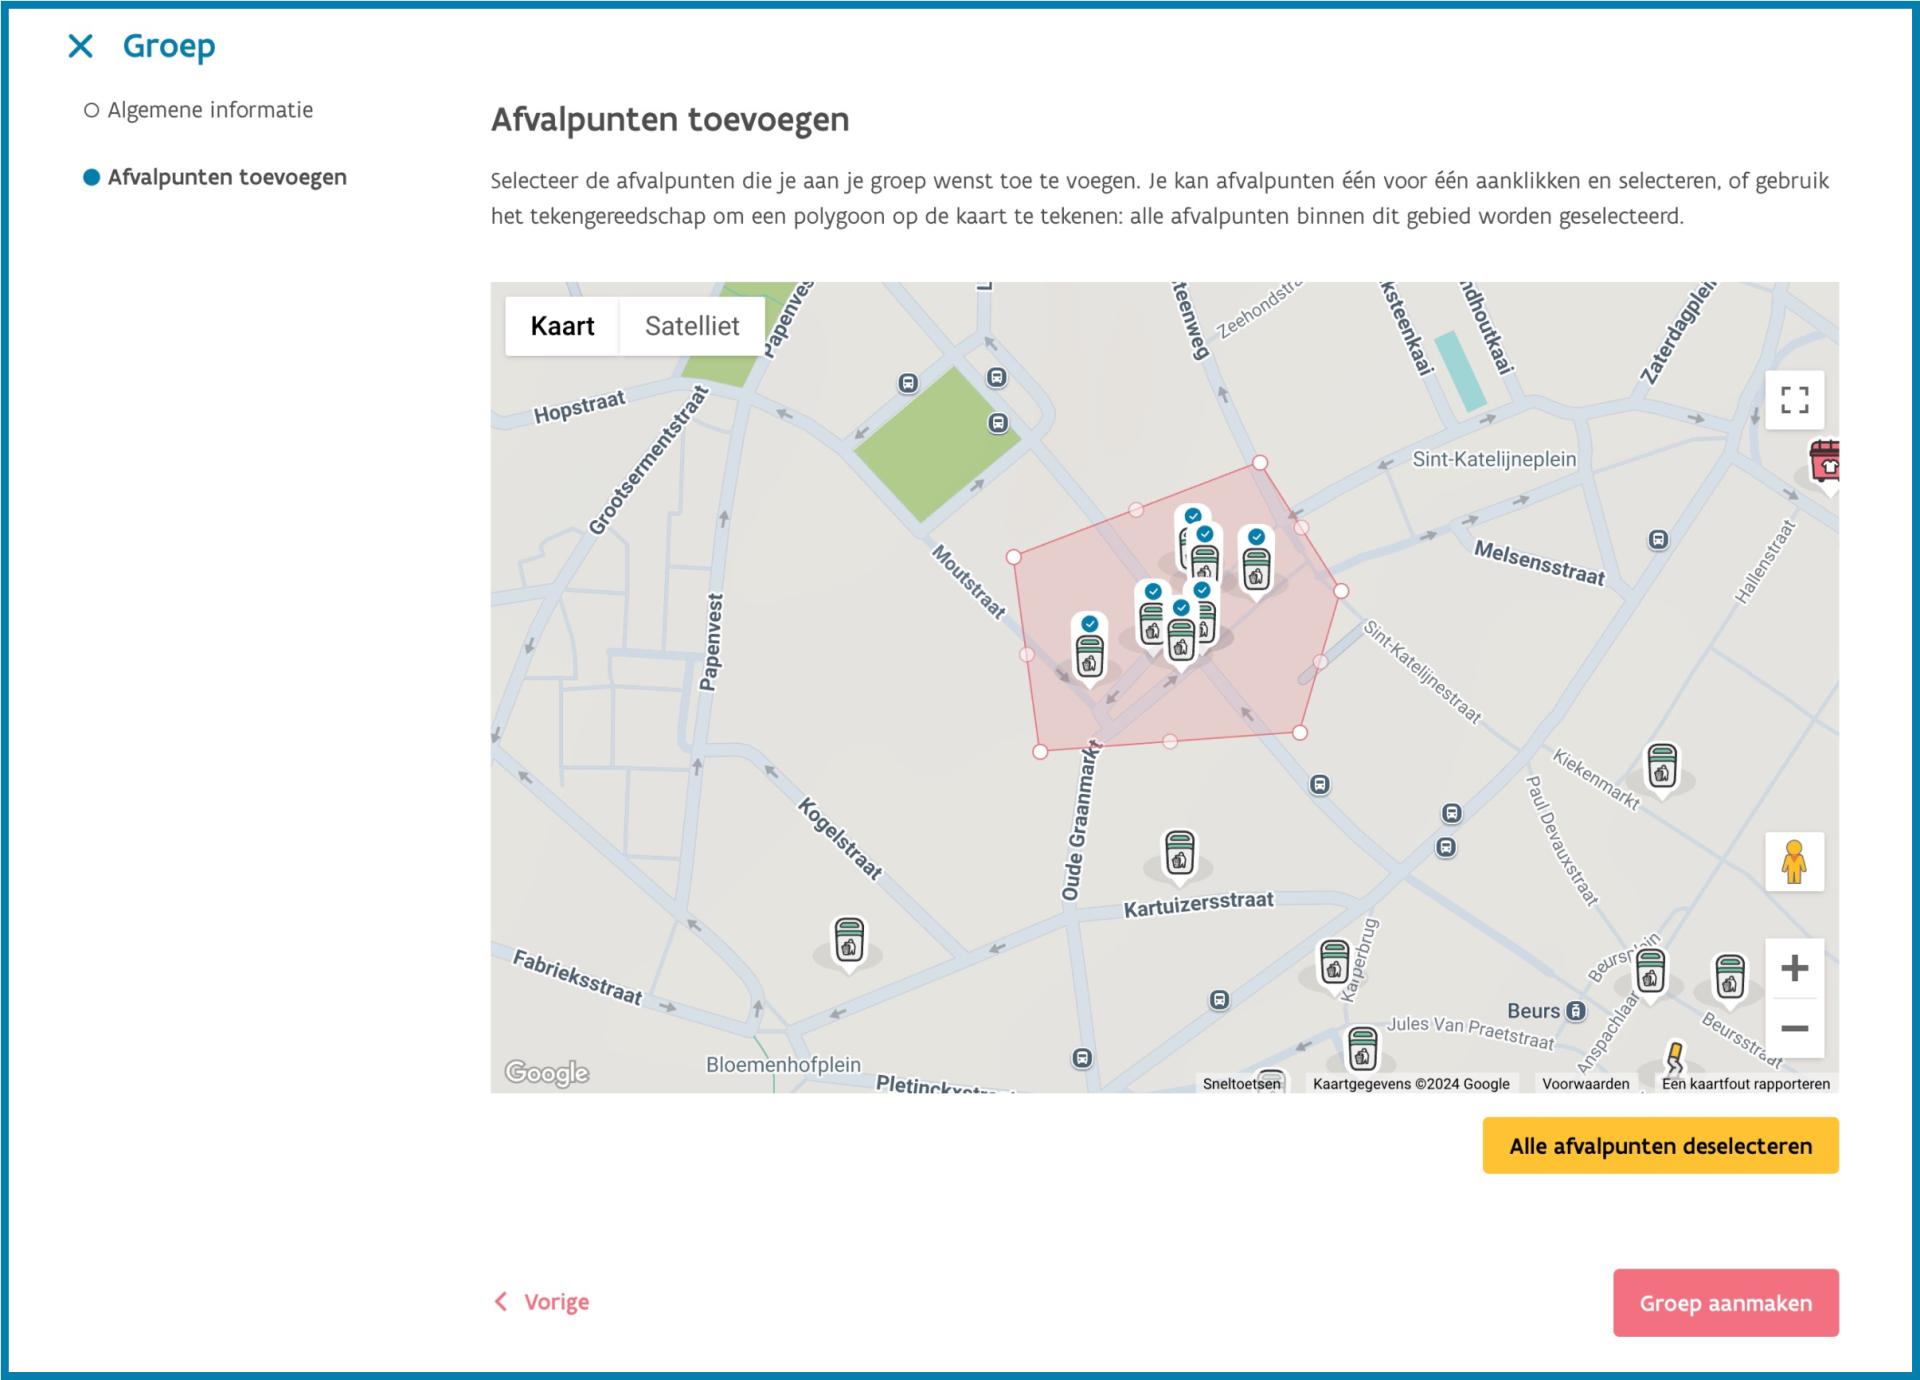Go back with the Vorige link
1920x1380 pixels.
(542, 1302)
